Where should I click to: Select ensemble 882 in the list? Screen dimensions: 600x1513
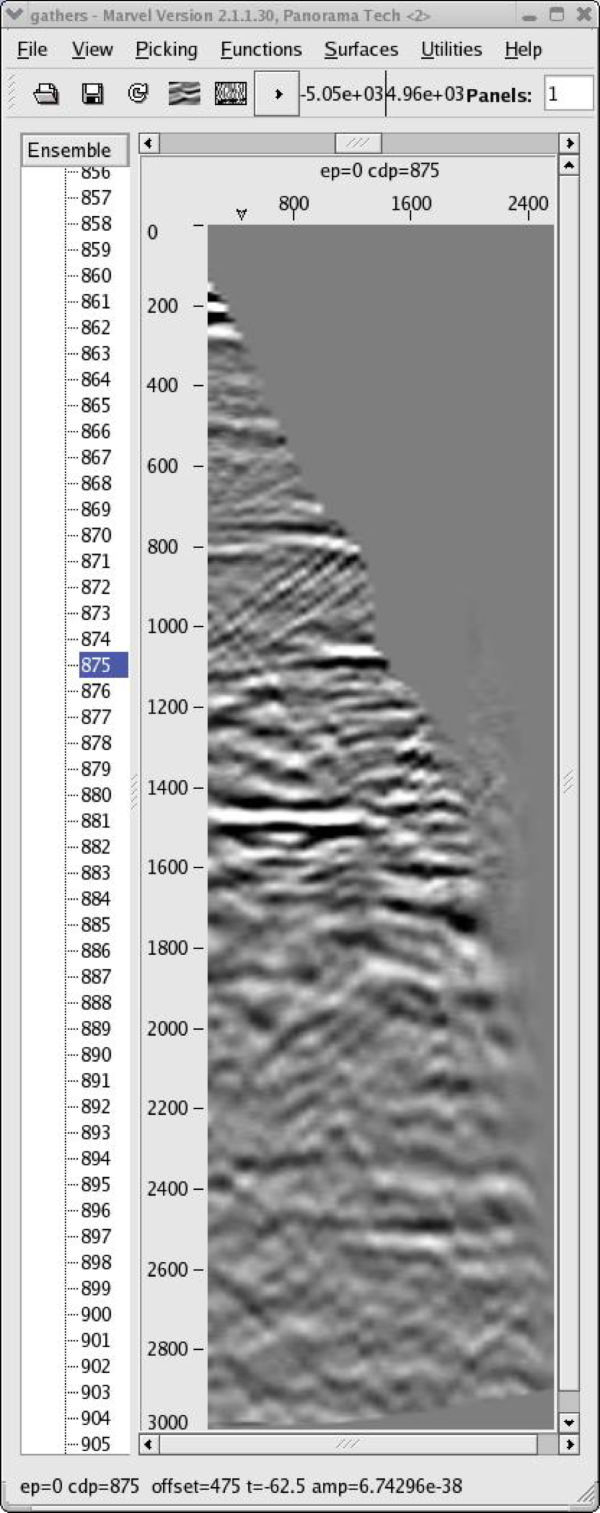96,847
